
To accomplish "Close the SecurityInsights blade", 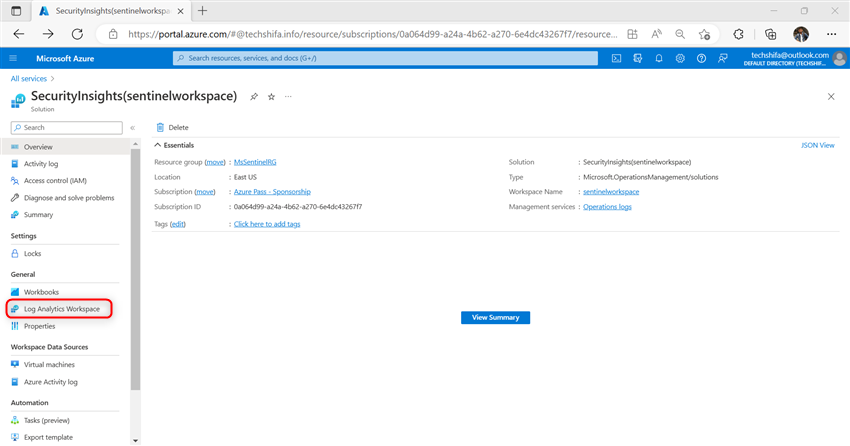I will click(x=831, y=96).
